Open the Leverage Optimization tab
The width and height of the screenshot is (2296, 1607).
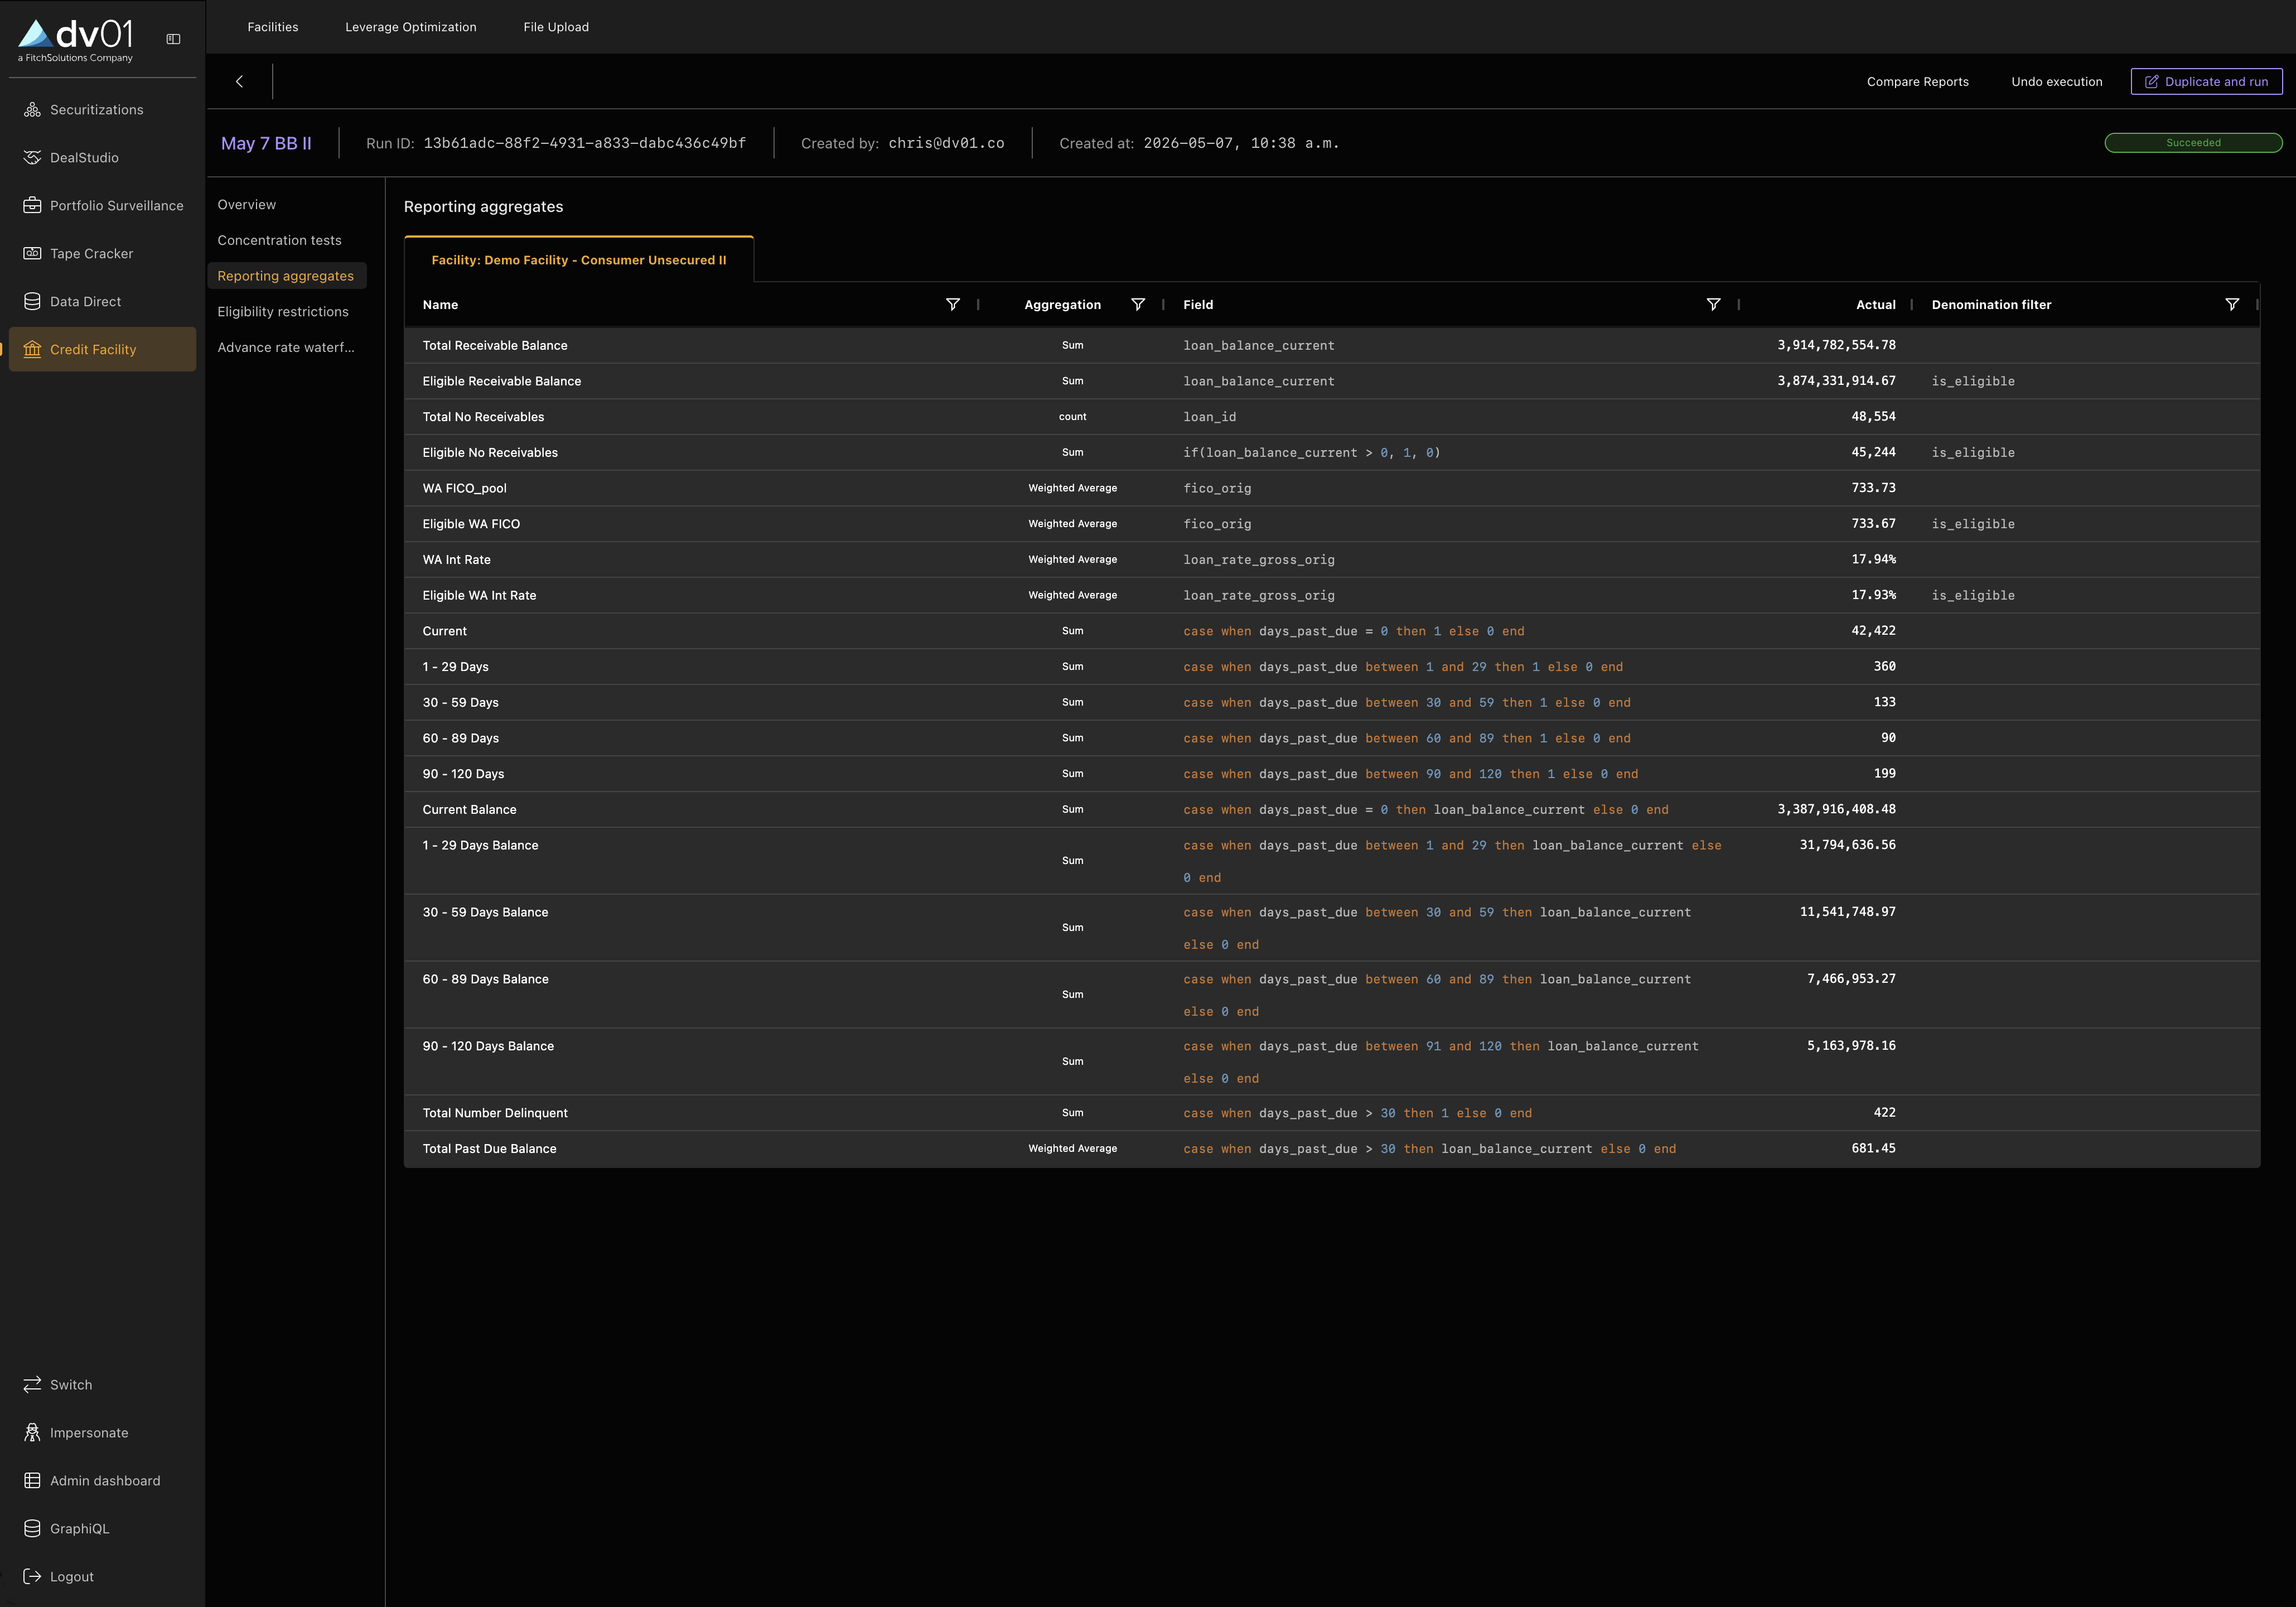point(411,27)
